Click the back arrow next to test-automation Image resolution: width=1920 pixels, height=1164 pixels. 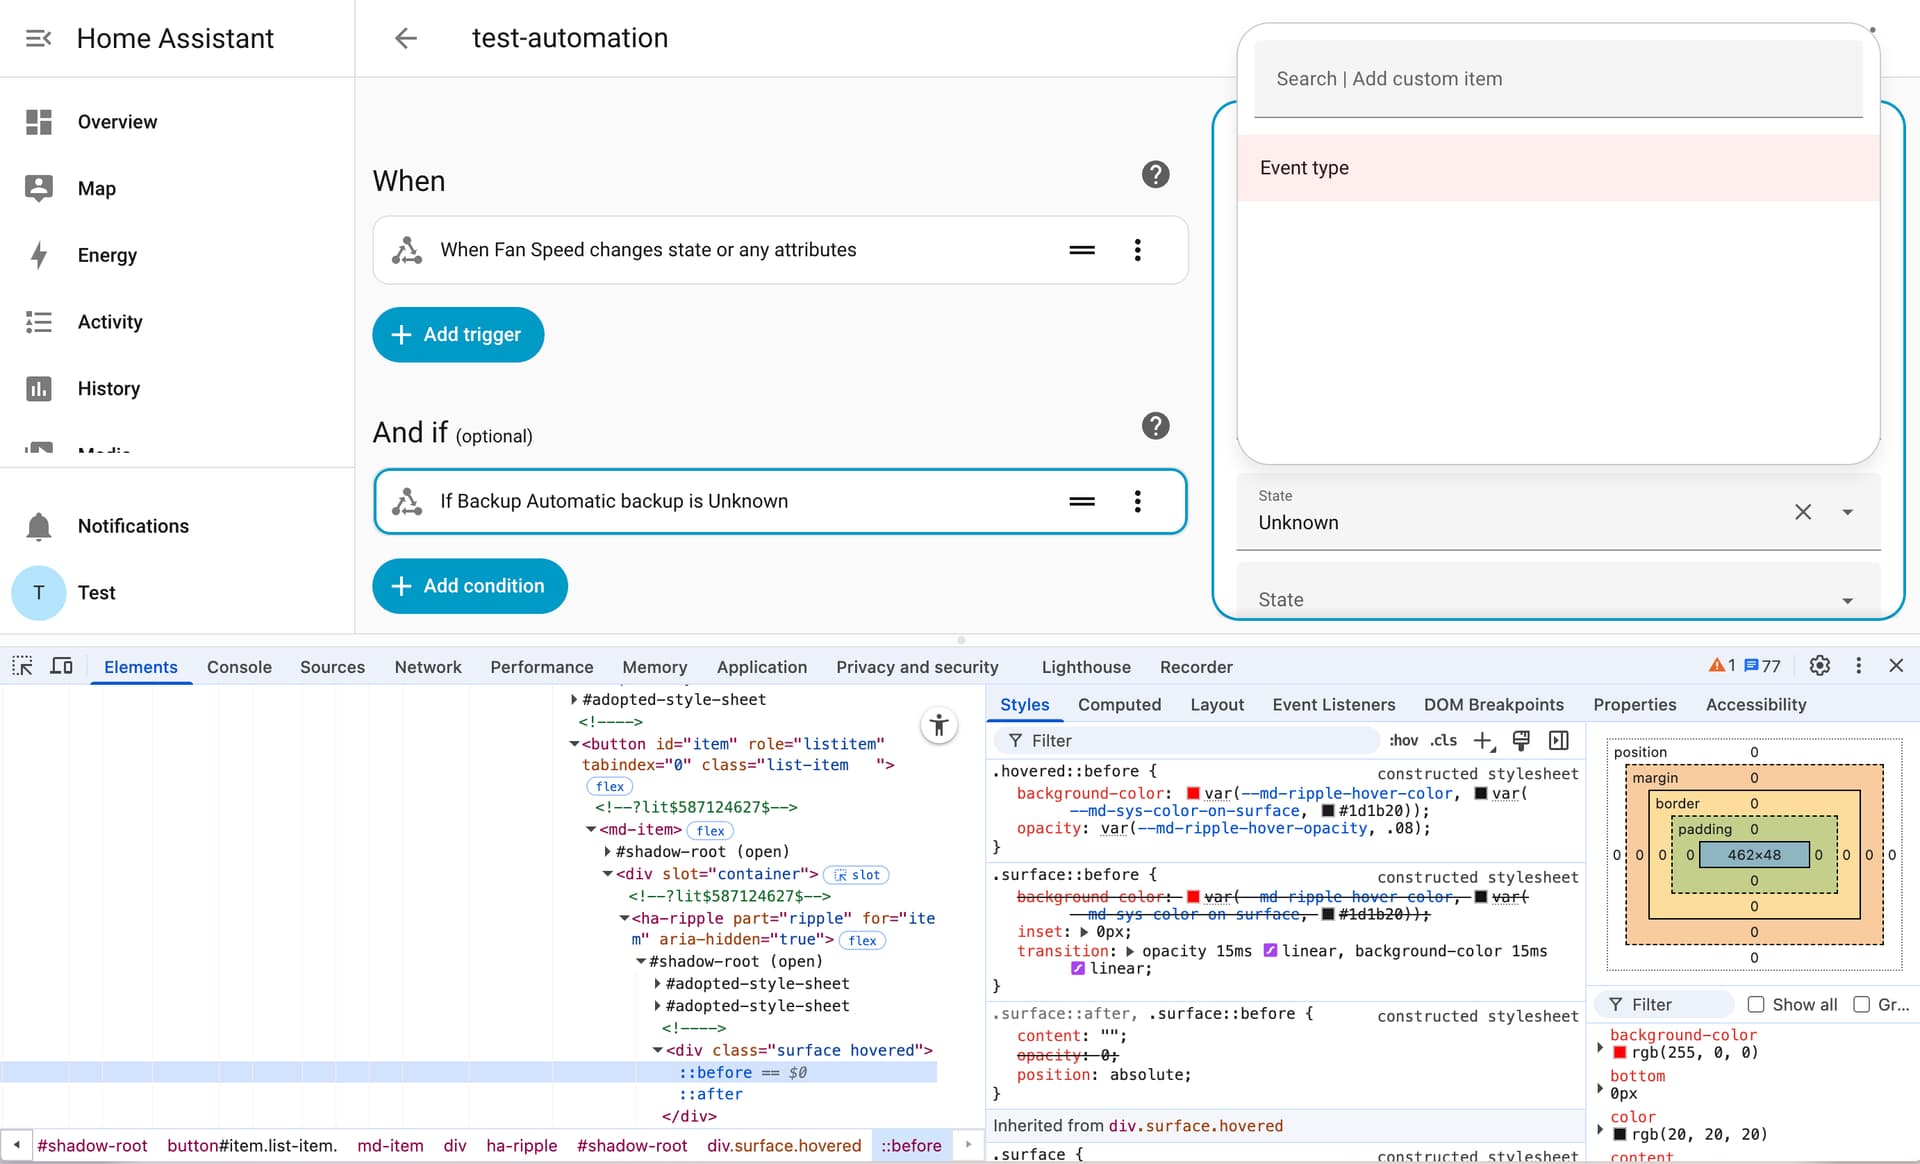pyautogui.click(x=405, y=38)
